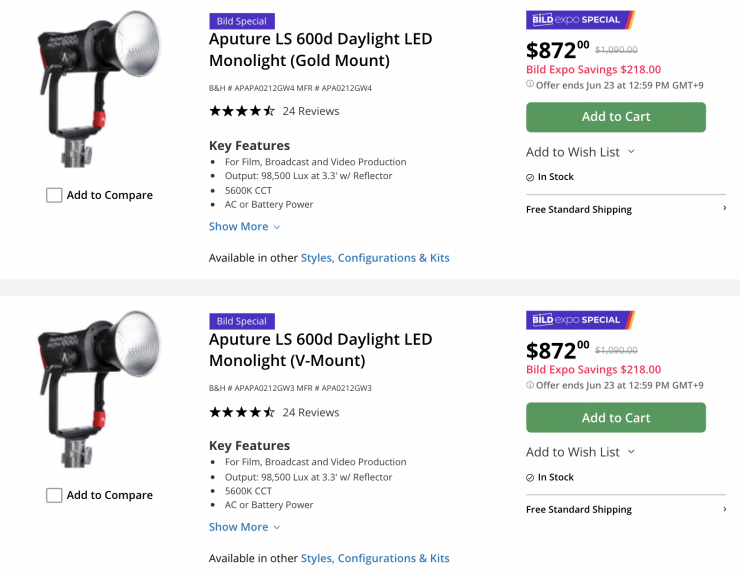The height and width of the screenshot is (576, 740).
Task: Expand Show More features for Gold Mount
Action: click(244, 227)
